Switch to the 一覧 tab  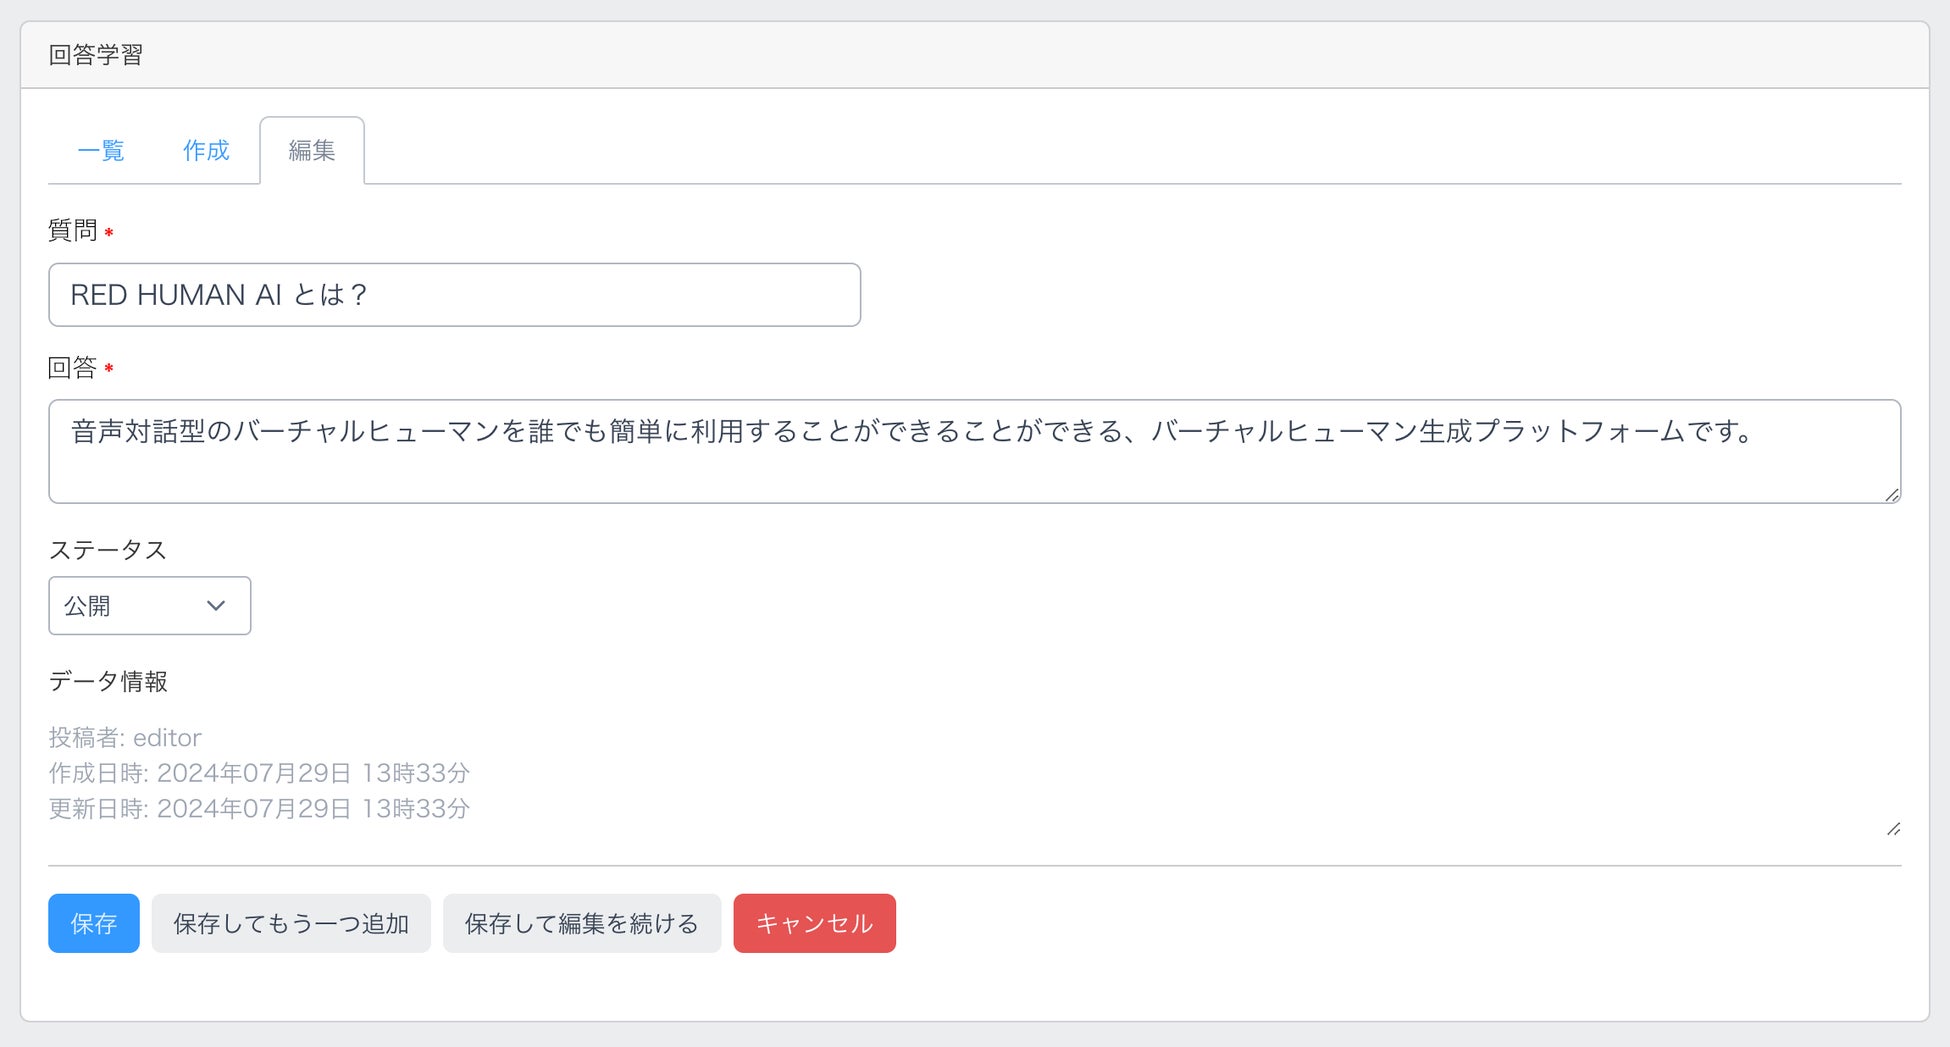[x=101, y=151]
